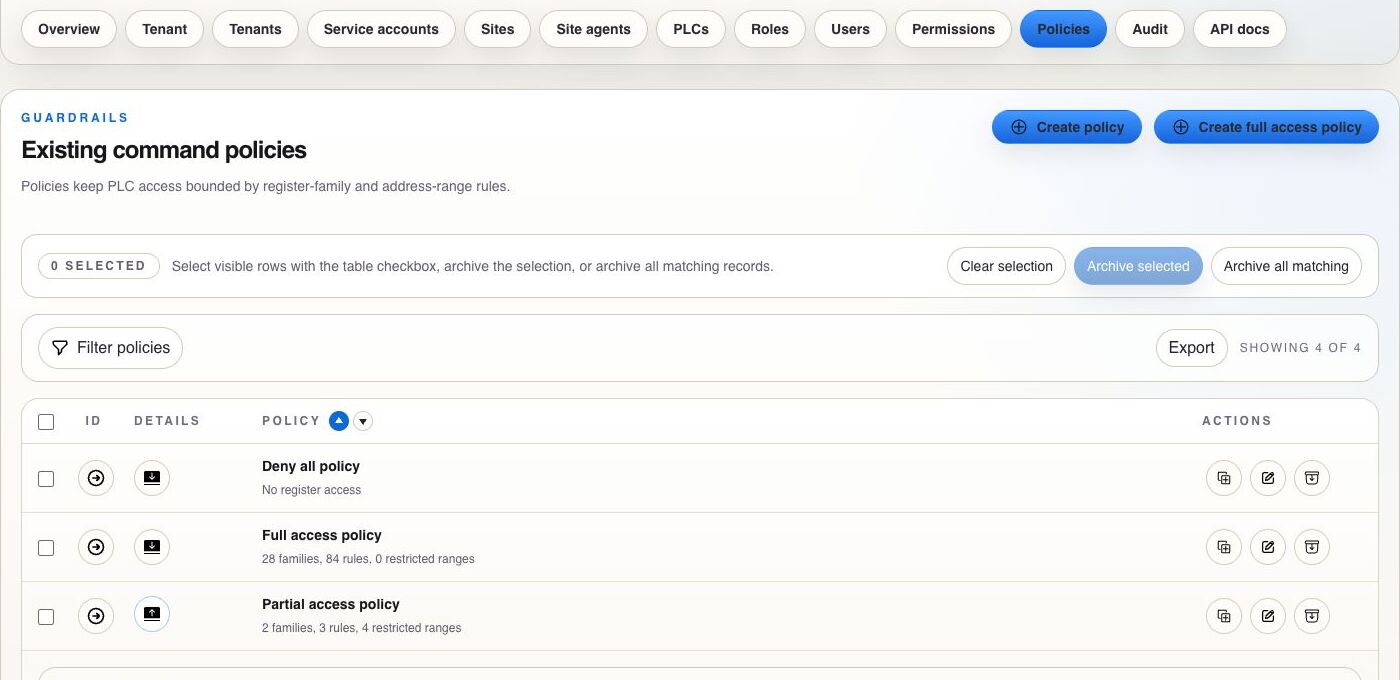Open the PLCs tab

(691, 29)
